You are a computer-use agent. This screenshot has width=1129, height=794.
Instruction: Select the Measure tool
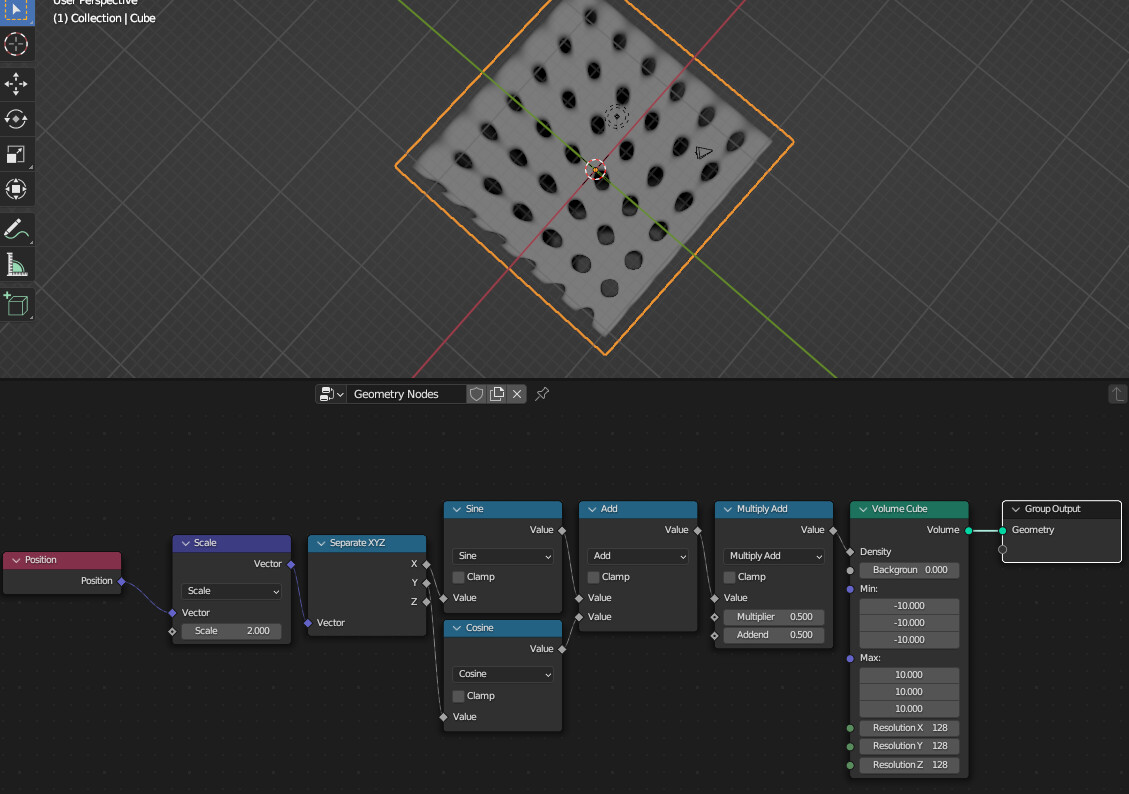coord(18,264)
